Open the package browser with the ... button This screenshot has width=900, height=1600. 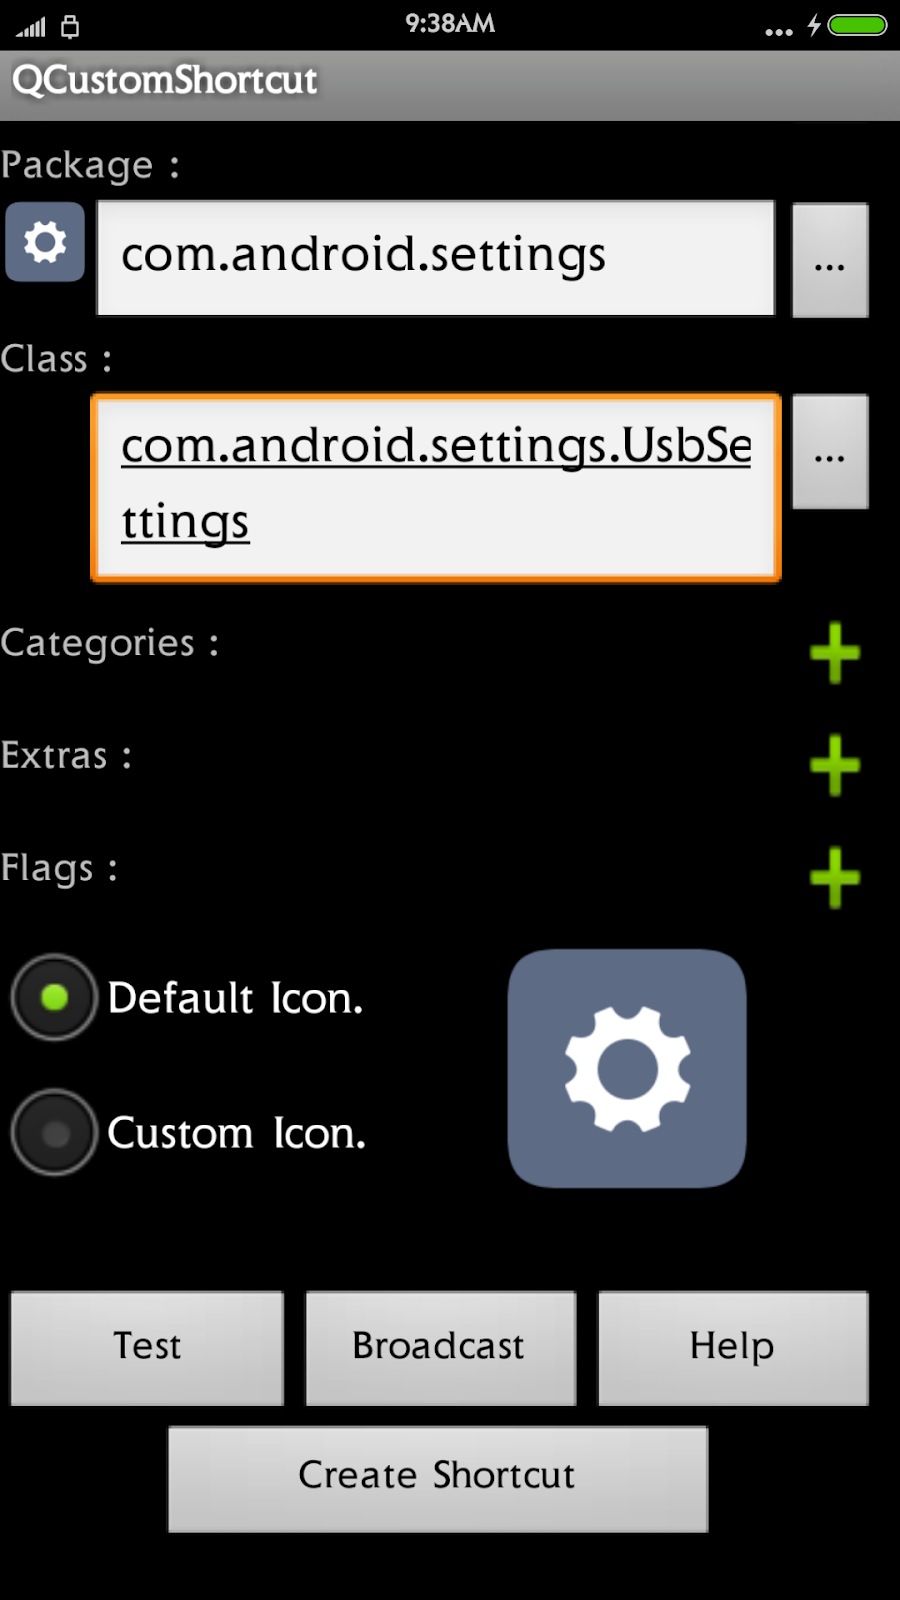click(830, 260)
